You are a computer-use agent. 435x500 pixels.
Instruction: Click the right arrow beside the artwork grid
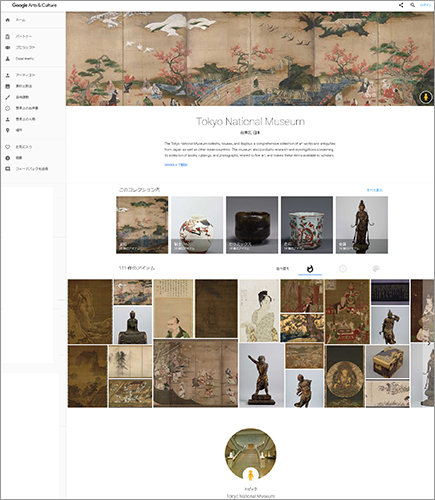coord(429,344)
